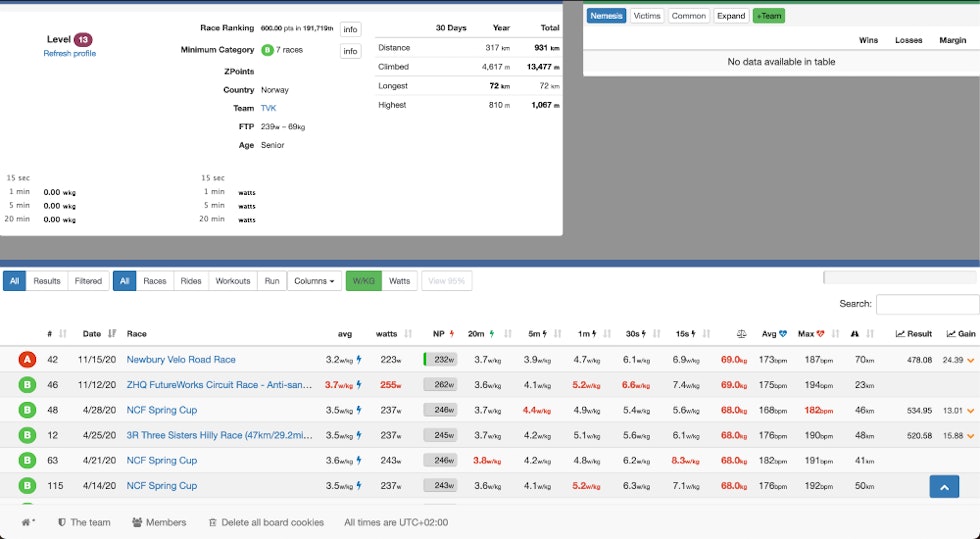This screenshot has height=539, width=980.
Task: Filter activities by Run
Action: [272, 281]
